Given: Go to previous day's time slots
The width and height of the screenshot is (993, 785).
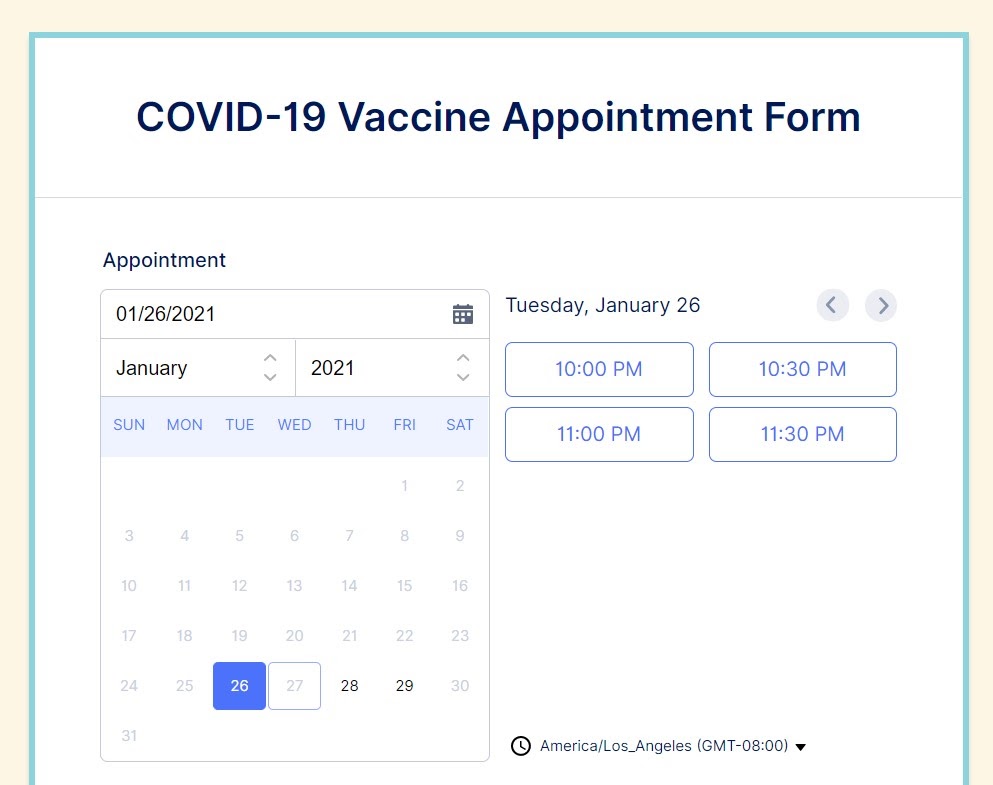Looking at the screenshot, I should coord(832,305).
